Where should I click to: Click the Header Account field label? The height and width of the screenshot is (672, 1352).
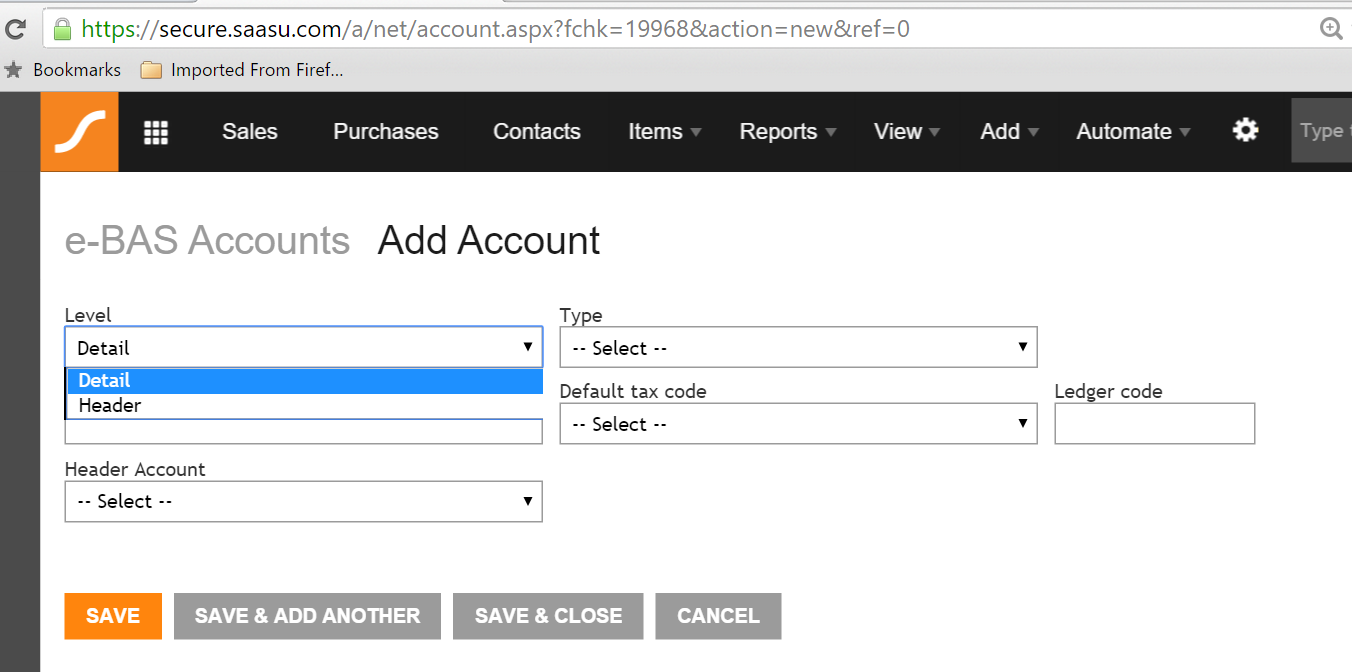pos(135,469)
